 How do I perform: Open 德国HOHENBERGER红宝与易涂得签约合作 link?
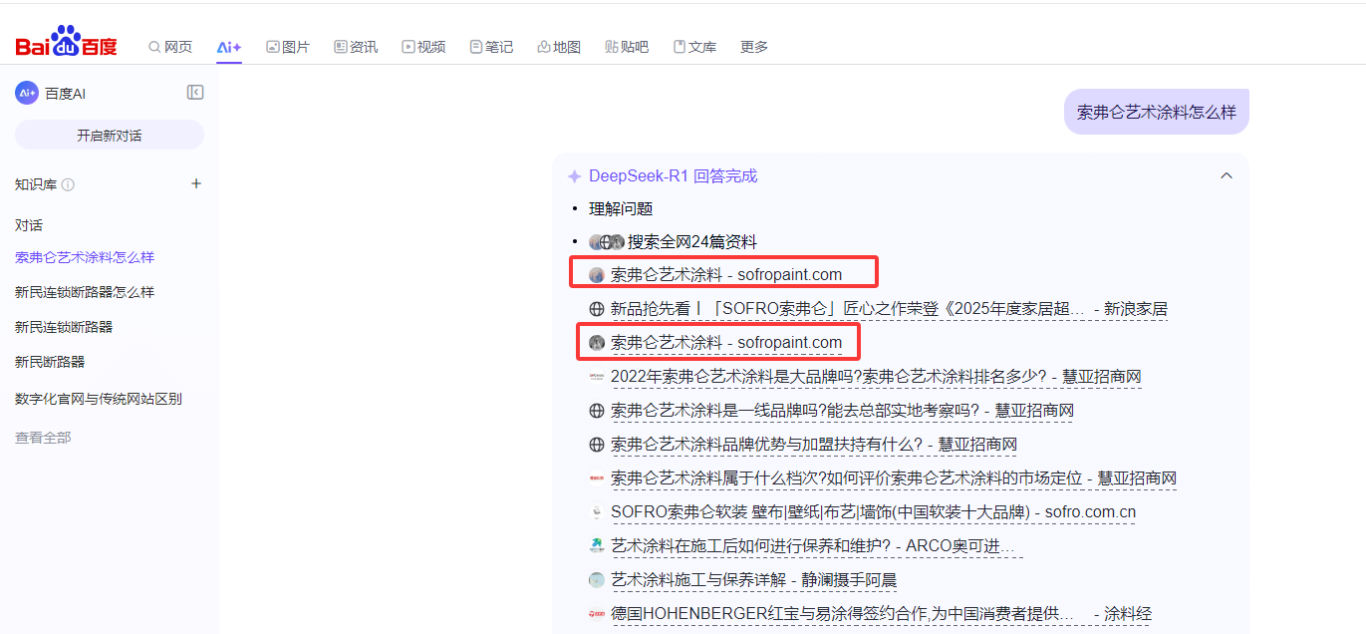click(881, 614)
